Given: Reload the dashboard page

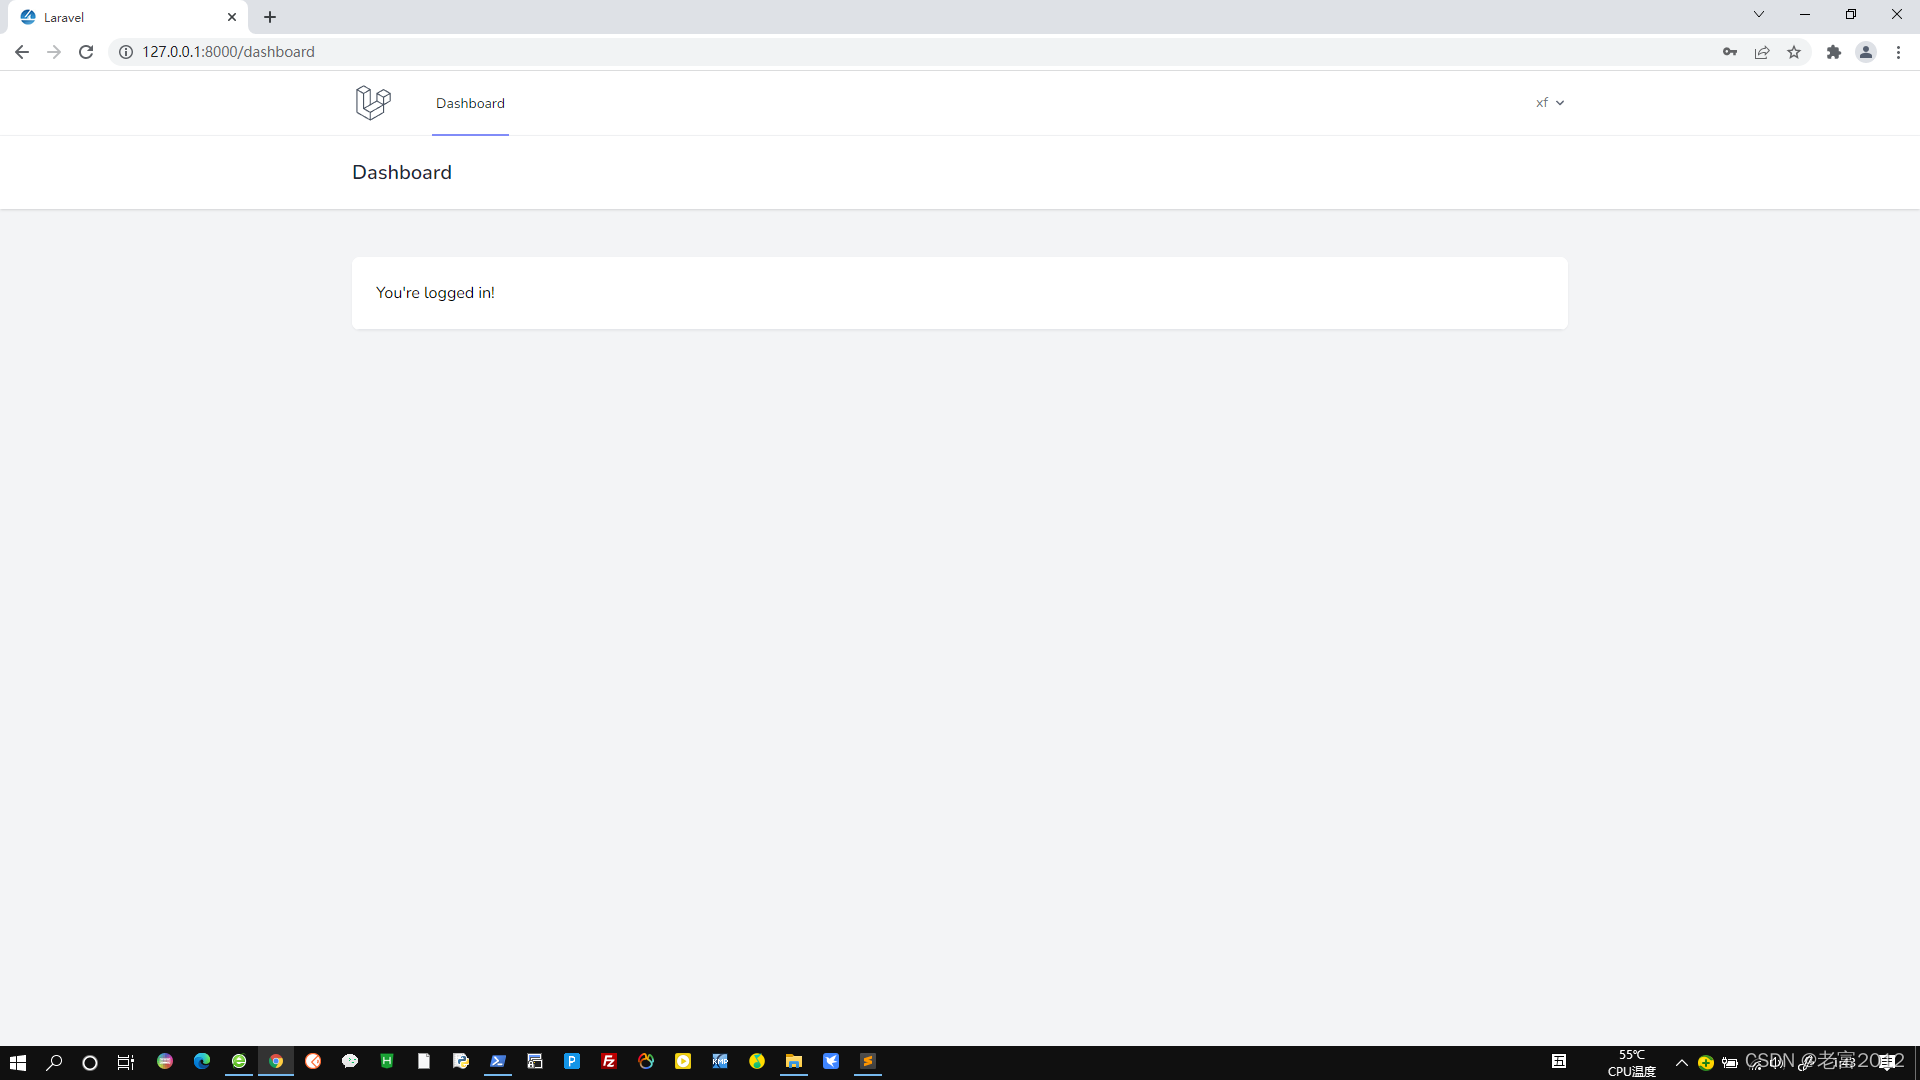Looking at the screenshot, I should 86,52.
